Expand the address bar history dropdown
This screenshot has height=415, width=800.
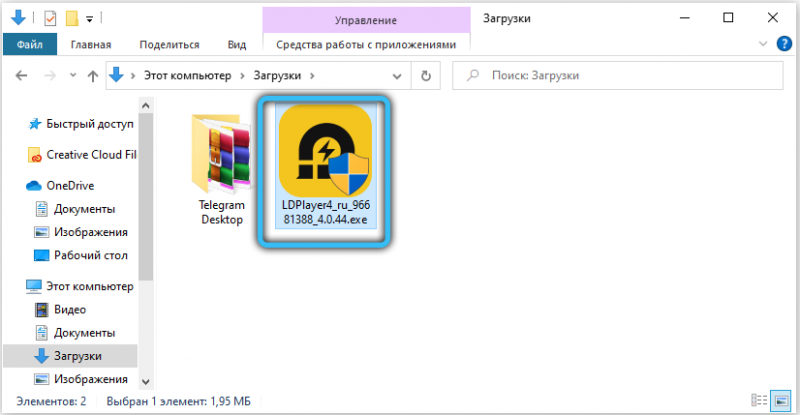(x=396, y=76)
